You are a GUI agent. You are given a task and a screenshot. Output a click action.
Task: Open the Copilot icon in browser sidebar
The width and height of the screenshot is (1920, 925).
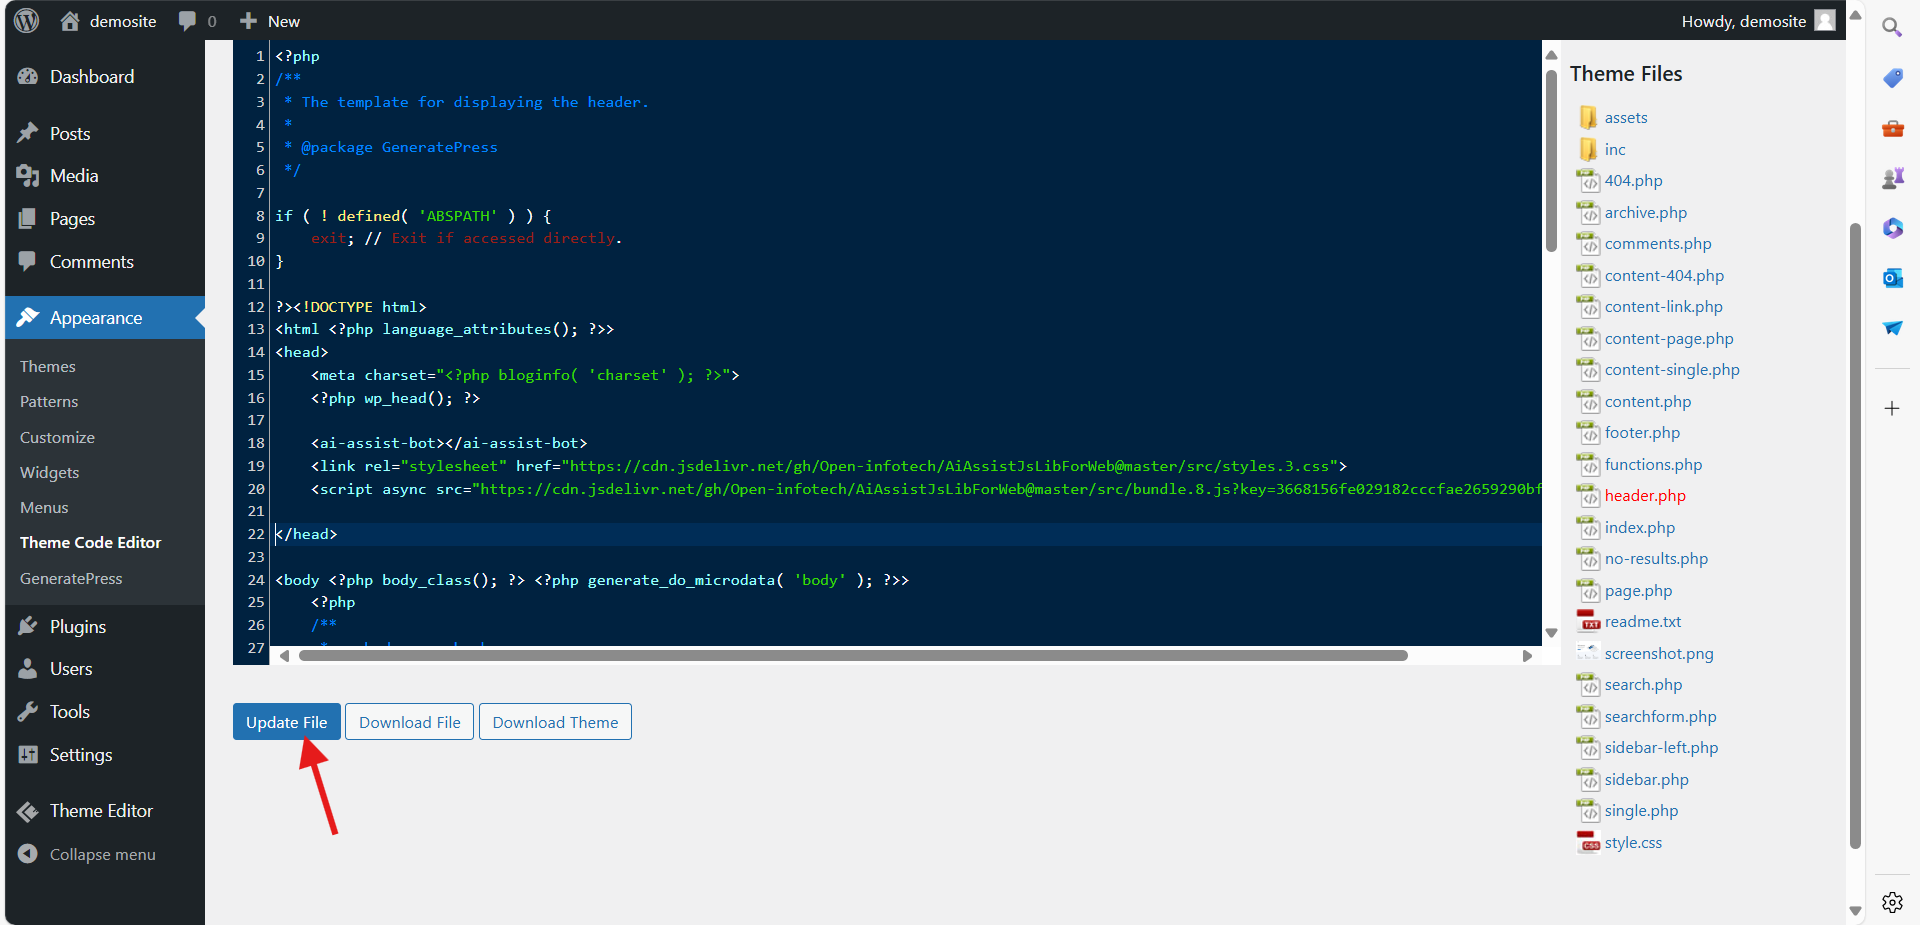pos(1892,228)
